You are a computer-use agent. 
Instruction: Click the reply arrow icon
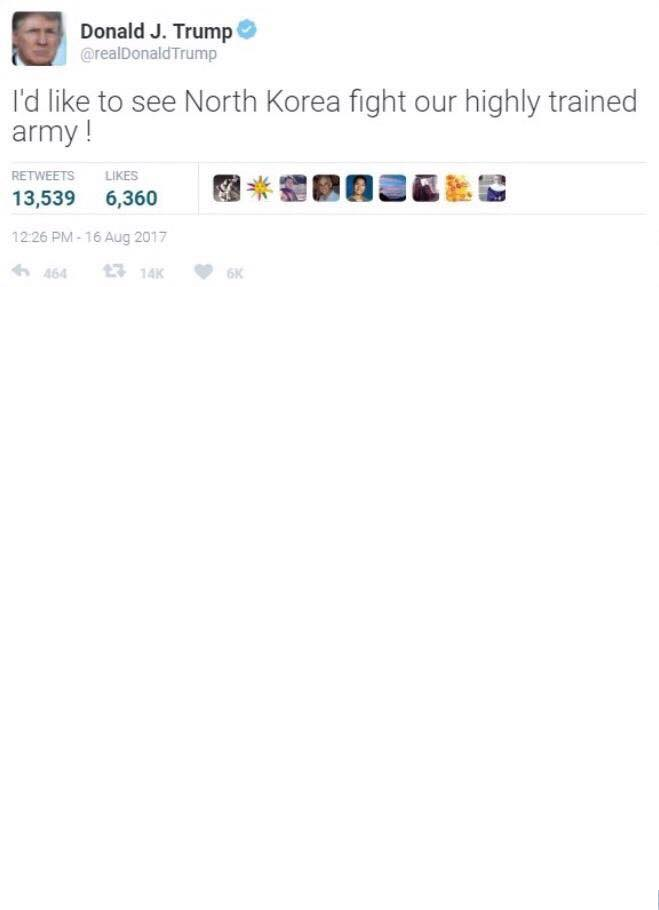point(21,271)
